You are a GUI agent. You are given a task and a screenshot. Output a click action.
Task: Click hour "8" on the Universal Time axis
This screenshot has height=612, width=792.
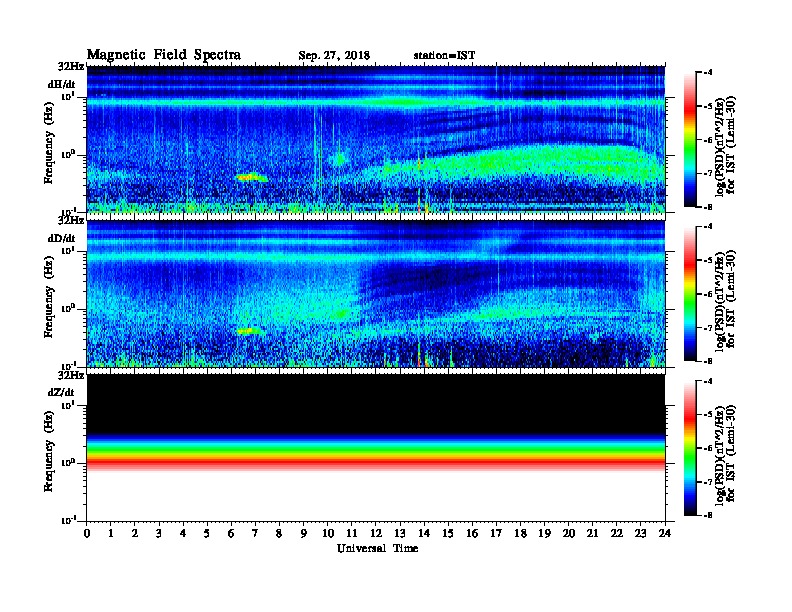(279, 533)
